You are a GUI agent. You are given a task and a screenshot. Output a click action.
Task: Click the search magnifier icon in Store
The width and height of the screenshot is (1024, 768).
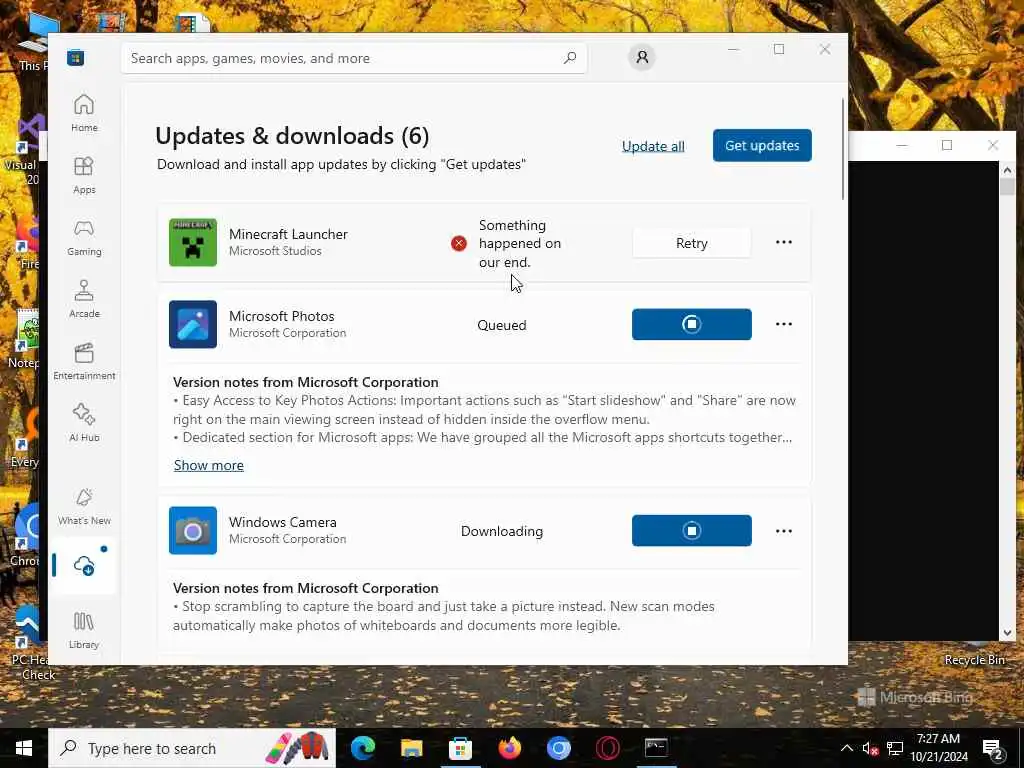[x=569, y=58]
